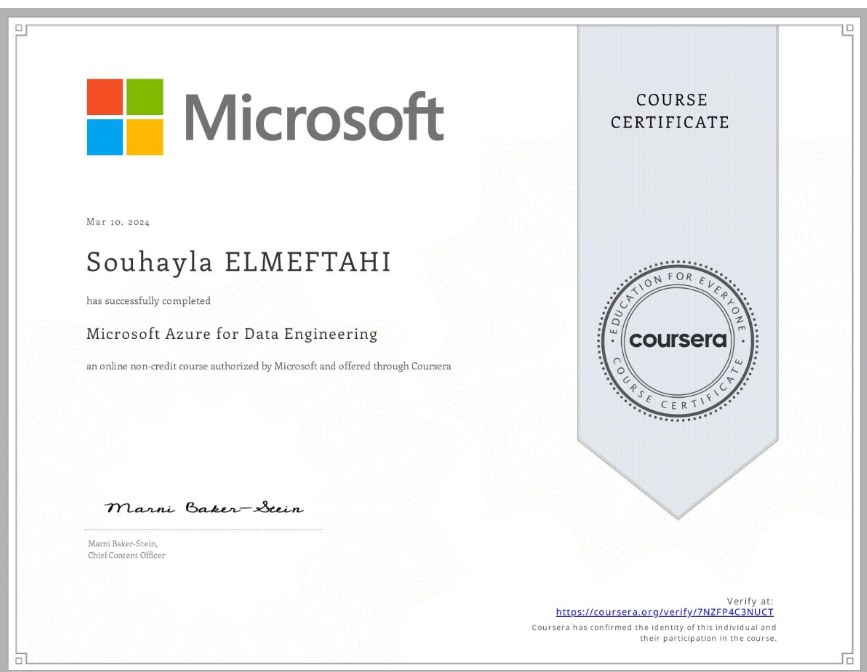Click the "an online non-credit course" description line
867x672 pixels.
click(x=269, y=366)
